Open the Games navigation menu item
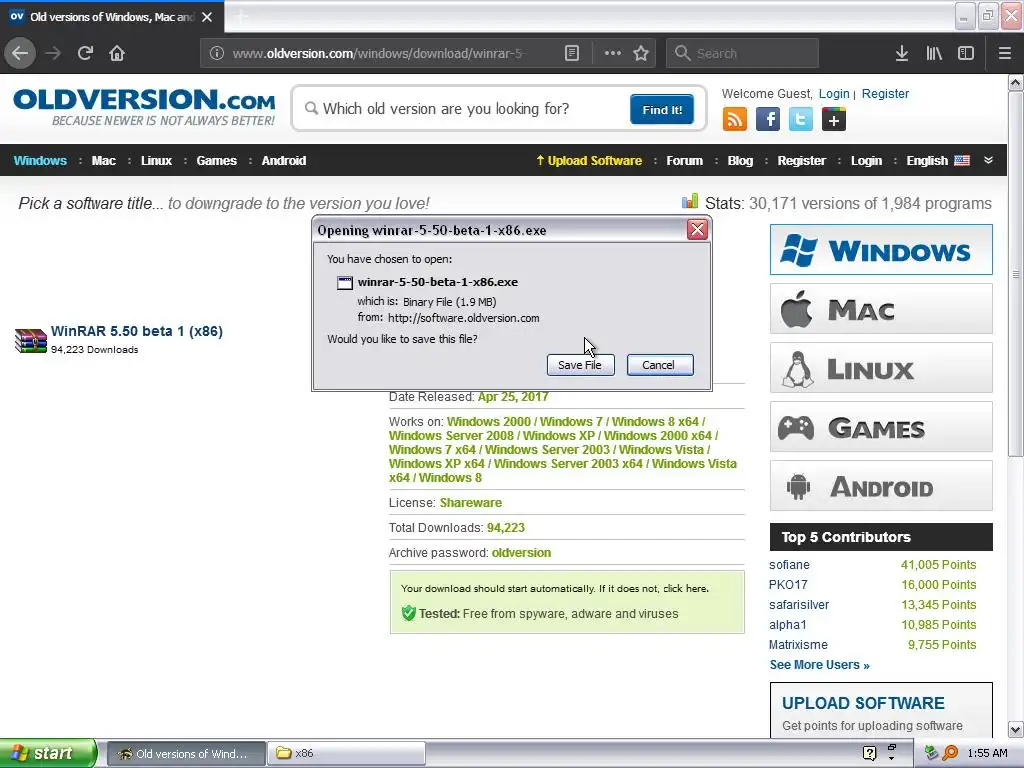Viewport: 1024px width, 768px height. pyautogui.click(x=216, y=161)
